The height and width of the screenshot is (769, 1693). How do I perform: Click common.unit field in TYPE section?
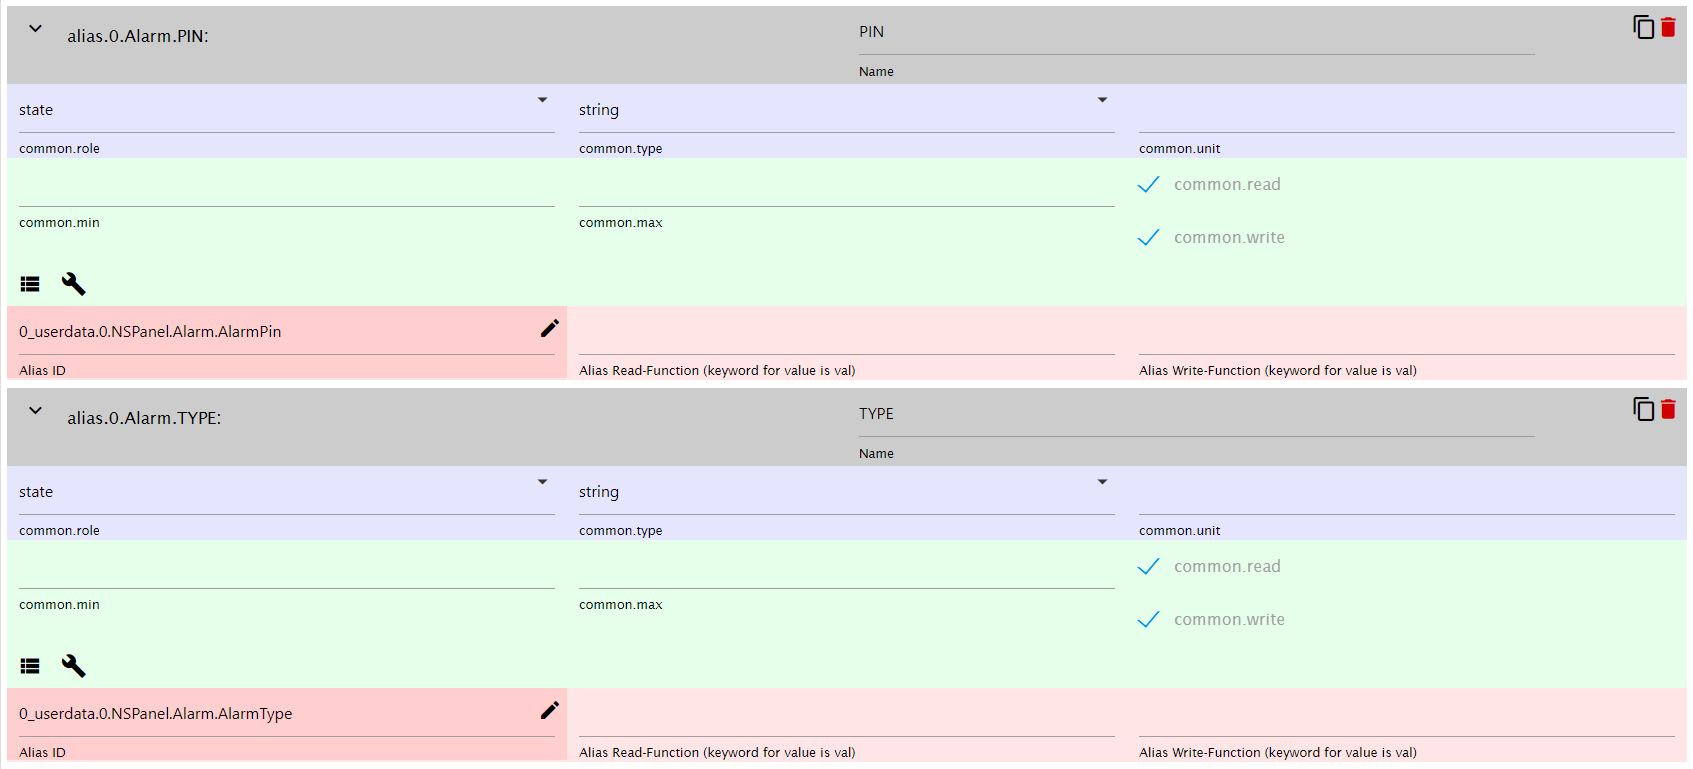[1406, 492]
